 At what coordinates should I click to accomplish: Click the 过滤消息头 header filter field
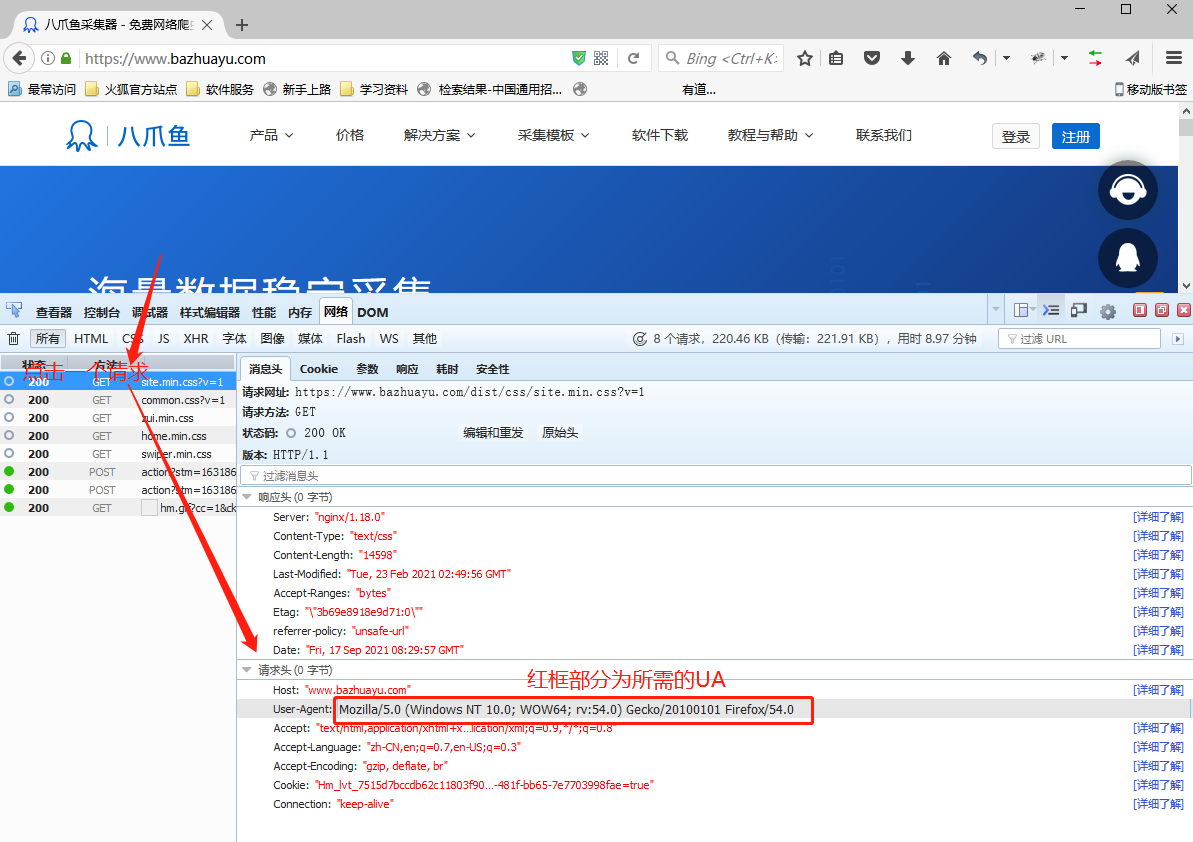716,475
